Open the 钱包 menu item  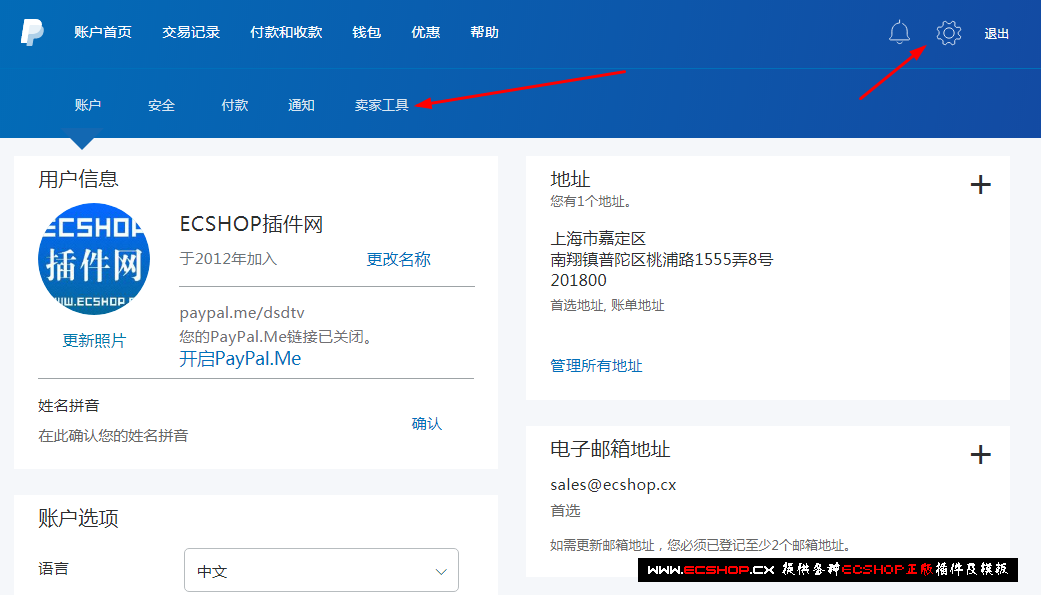366,32
